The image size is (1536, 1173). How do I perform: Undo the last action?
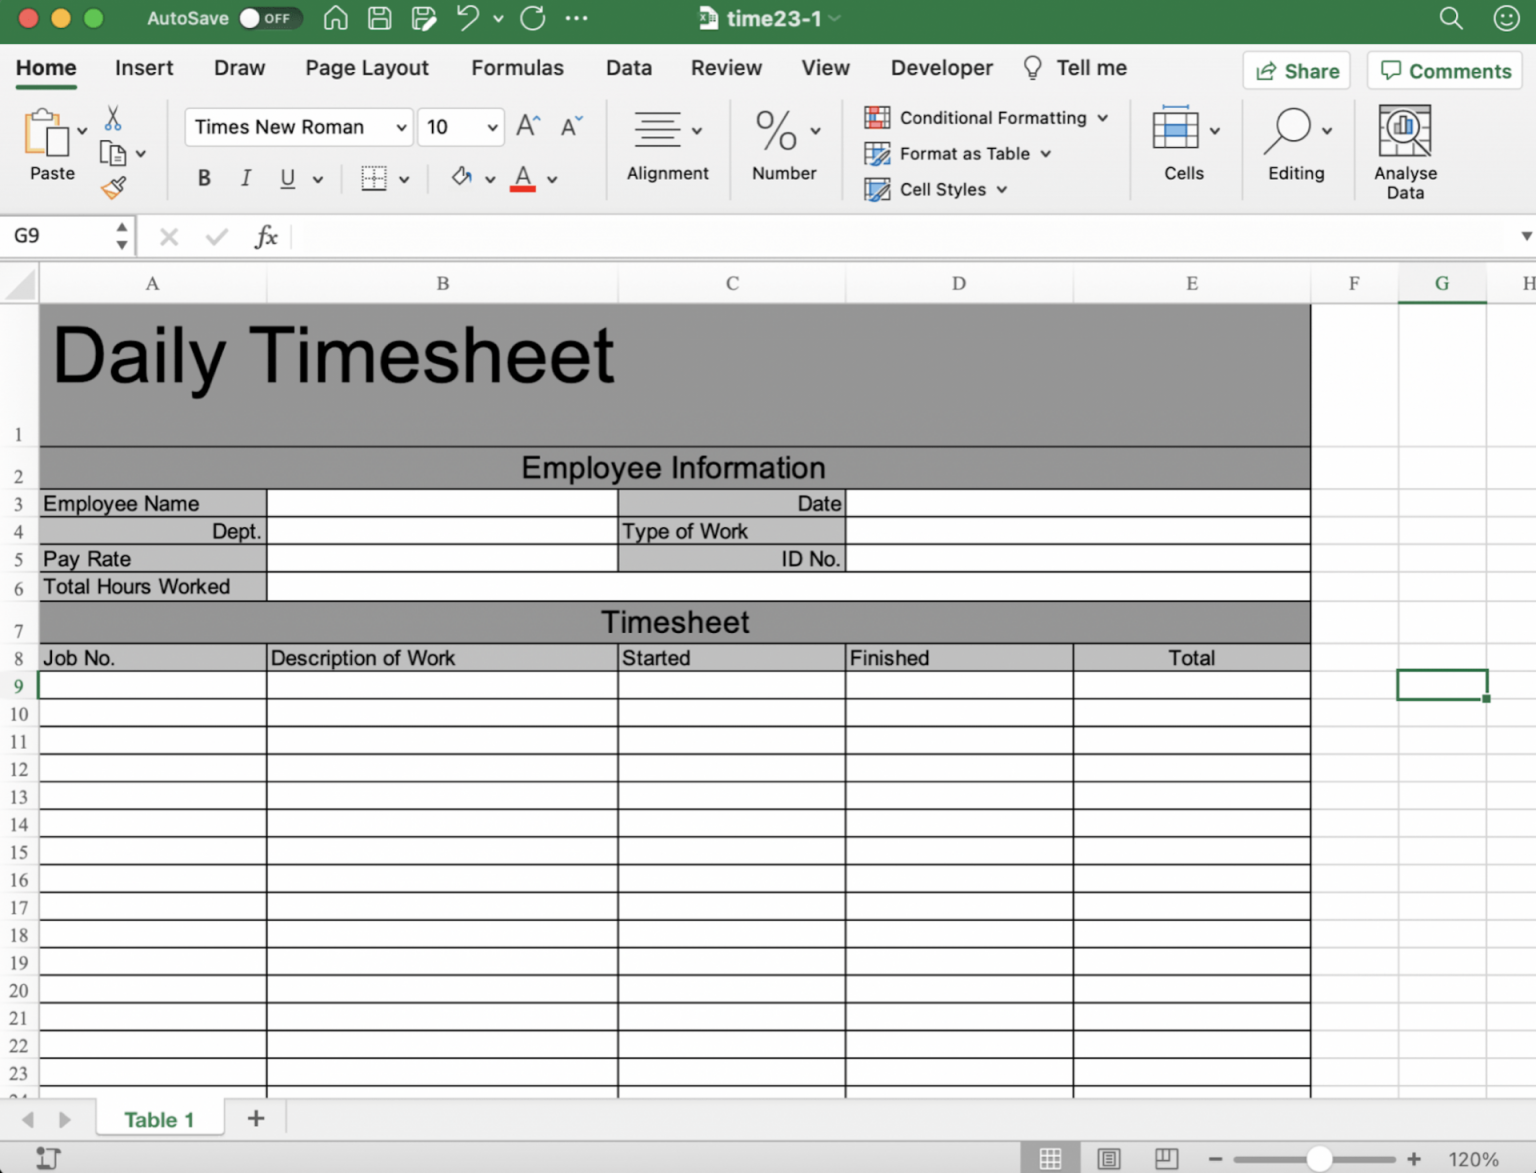(x=466, y=18)
